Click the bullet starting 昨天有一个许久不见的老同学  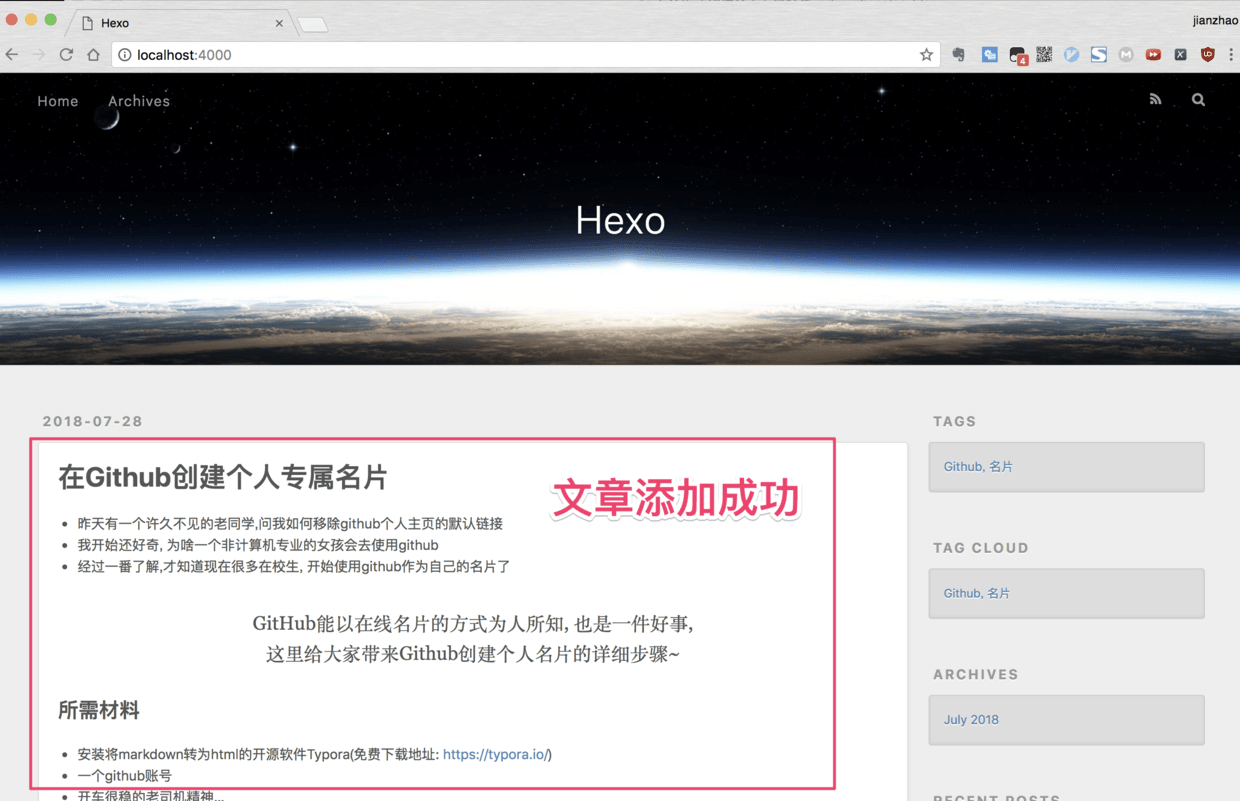click(290, 523)
